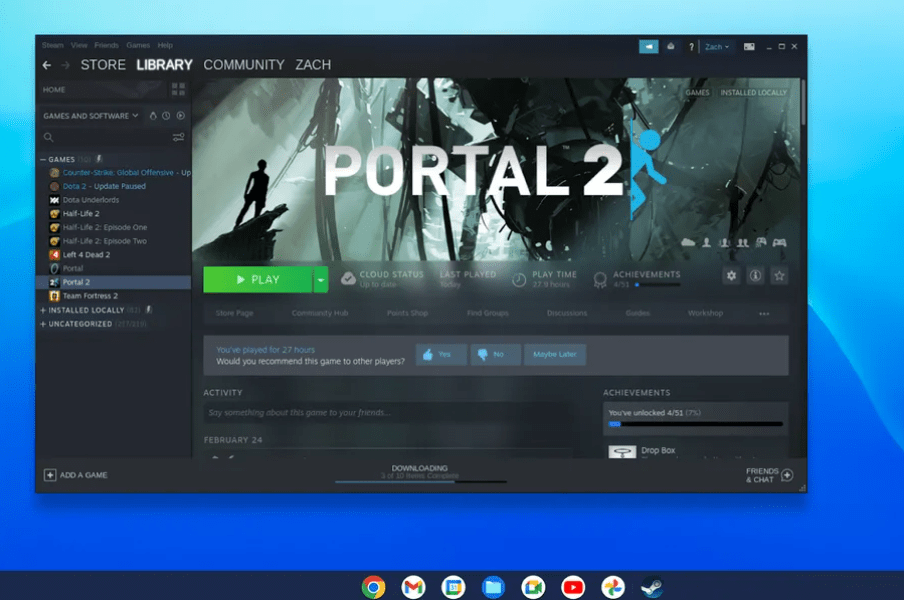Toggle Portal 2 as a favorite star
The image size is (904, 600).
point(780,275)
